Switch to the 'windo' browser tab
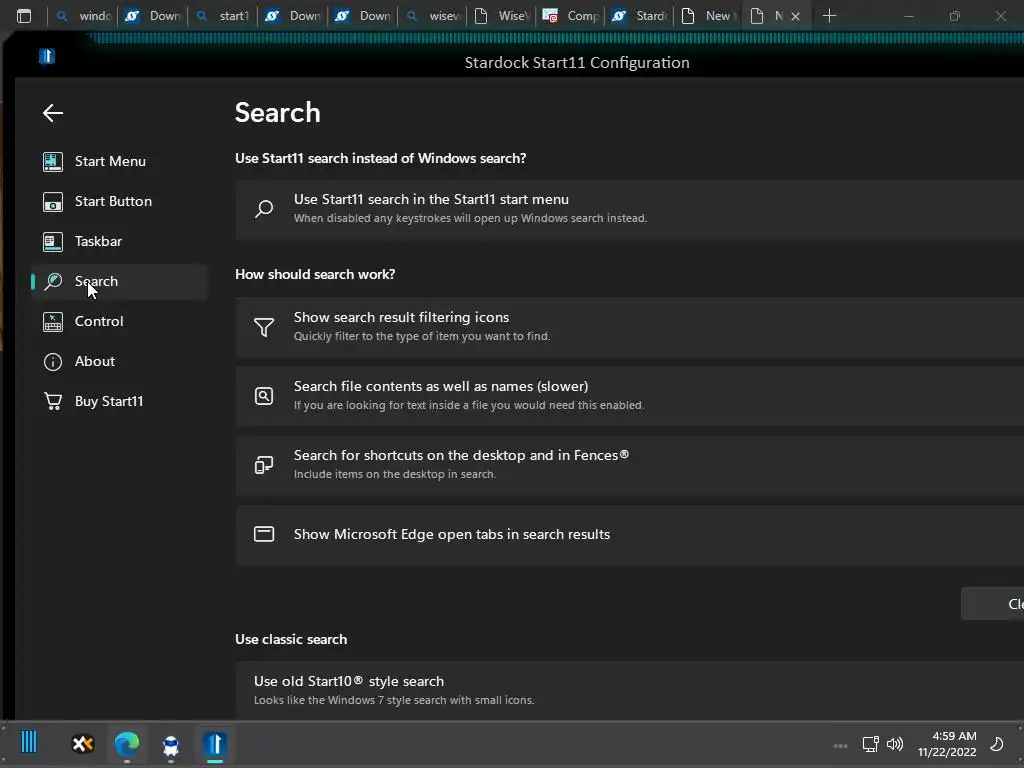The width and height of the screenshot is (1024, 768). tap(84, 16)
